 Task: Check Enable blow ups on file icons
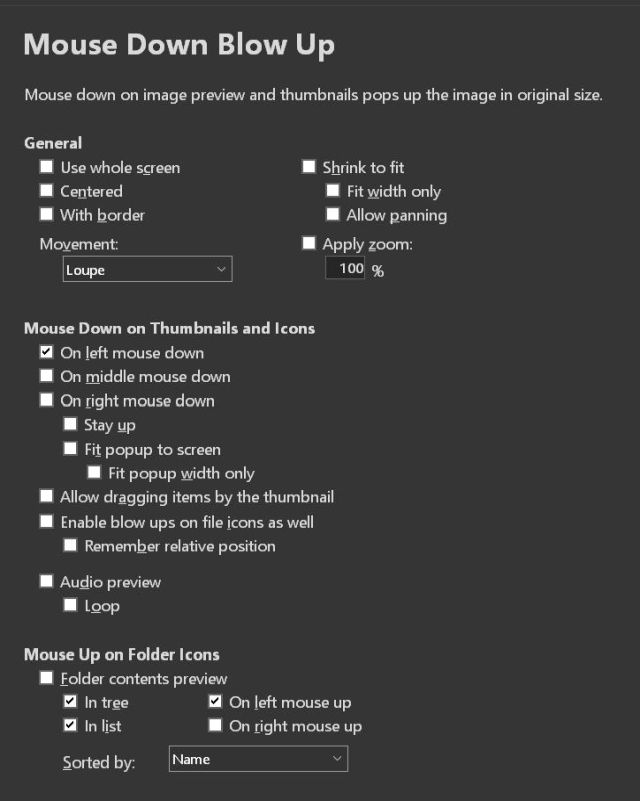[47, 522]
